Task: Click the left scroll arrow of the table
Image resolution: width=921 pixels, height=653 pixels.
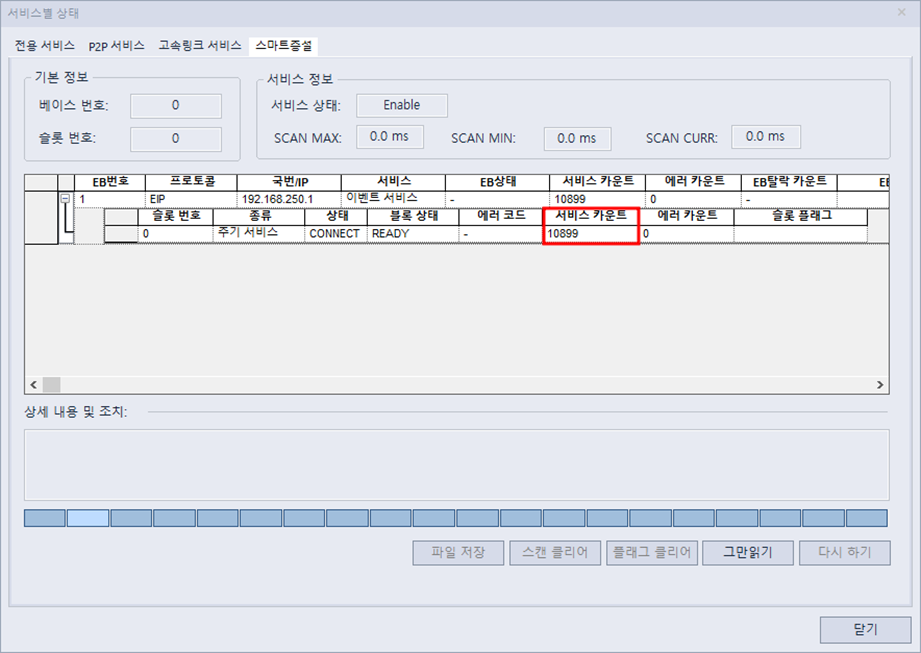Action: pyautogui.click(x=33, y=384)
